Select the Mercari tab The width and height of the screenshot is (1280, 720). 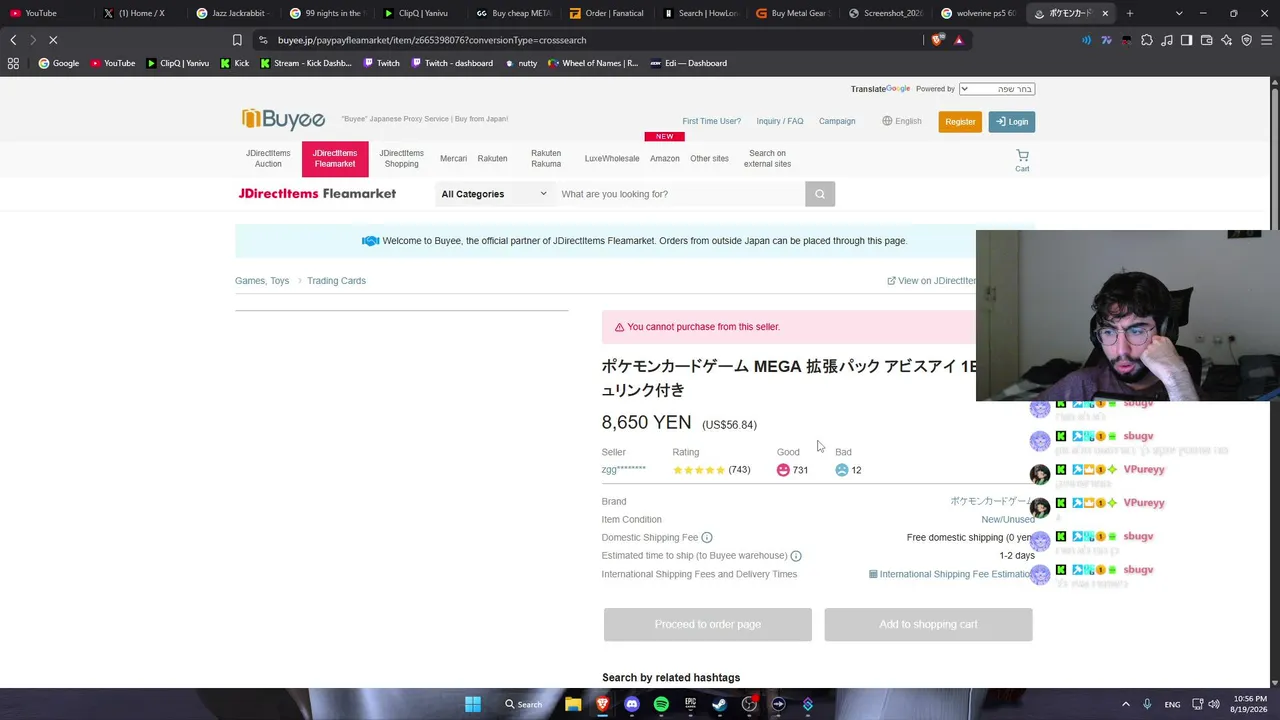click(453, 159)
